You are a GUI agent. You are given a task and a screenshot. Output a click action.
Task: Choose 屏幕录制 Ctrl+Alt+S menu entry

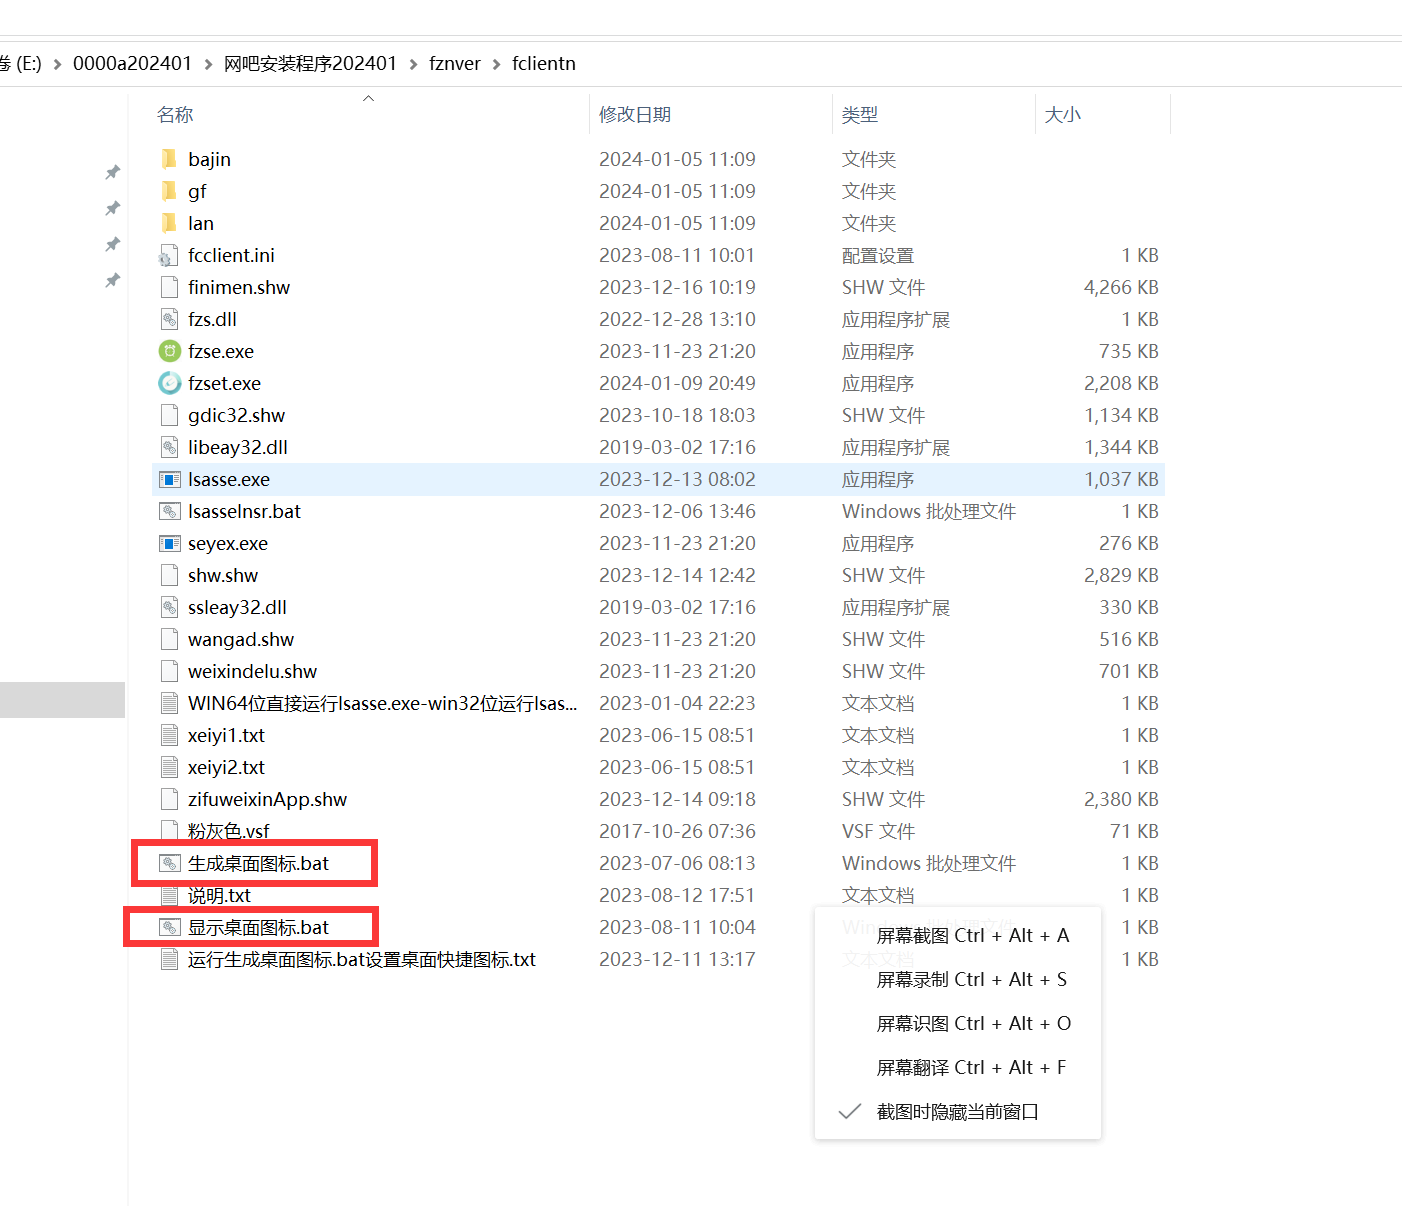tap(971, 979)
